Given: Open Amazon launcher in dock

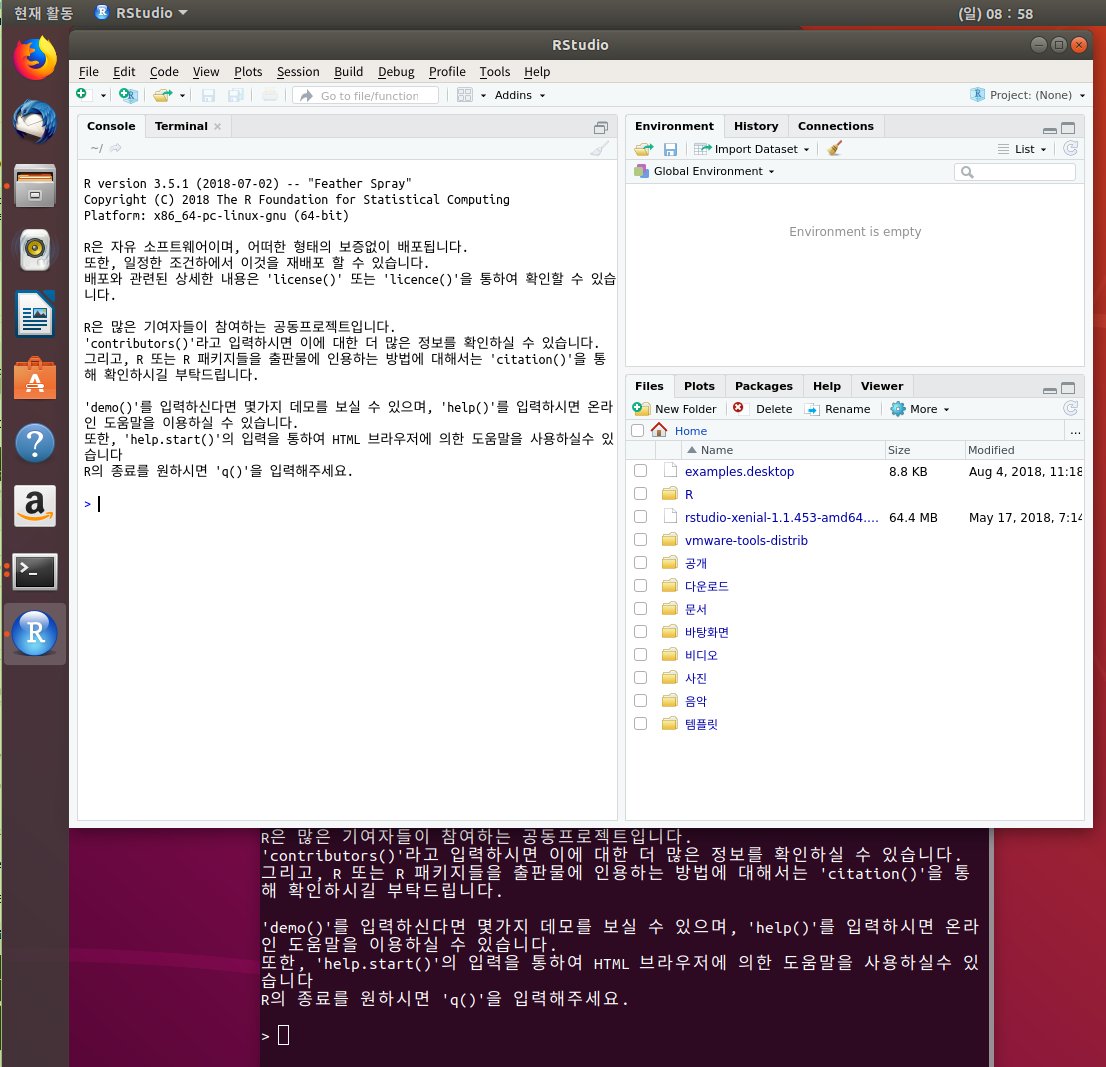Looking at the screenshot, I should (x=35, y=506).
